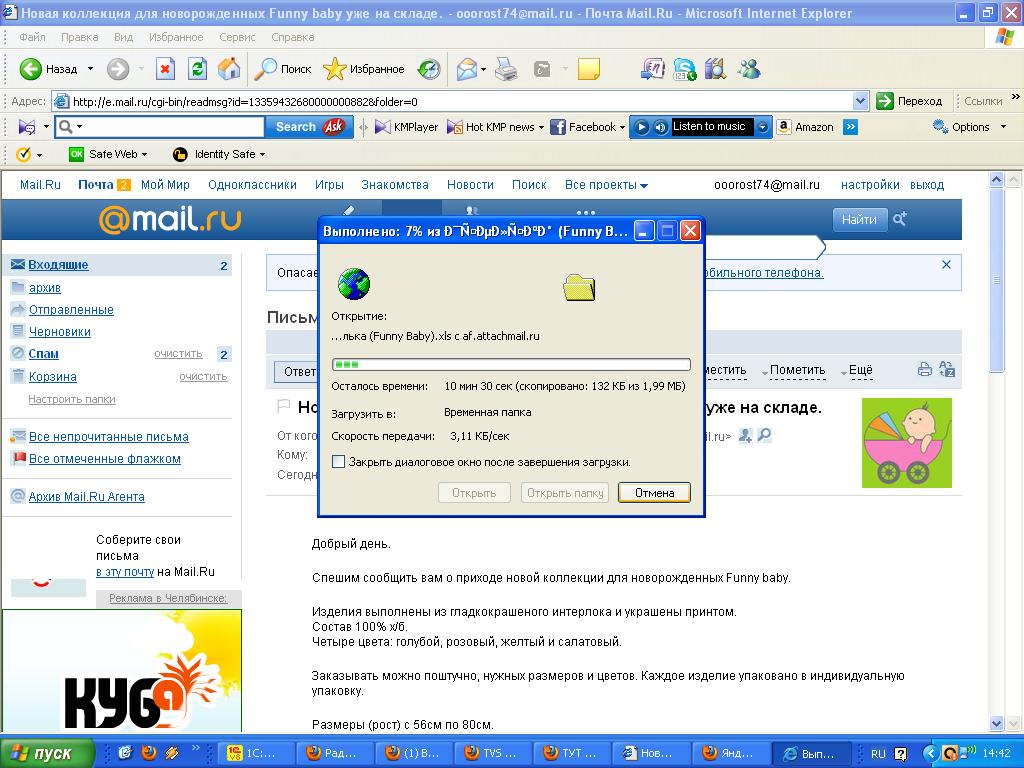The width and height of the screenshot is (1024, 768).
Task: Click the Print icon in IE toolbar
Action: click(507, 69)
